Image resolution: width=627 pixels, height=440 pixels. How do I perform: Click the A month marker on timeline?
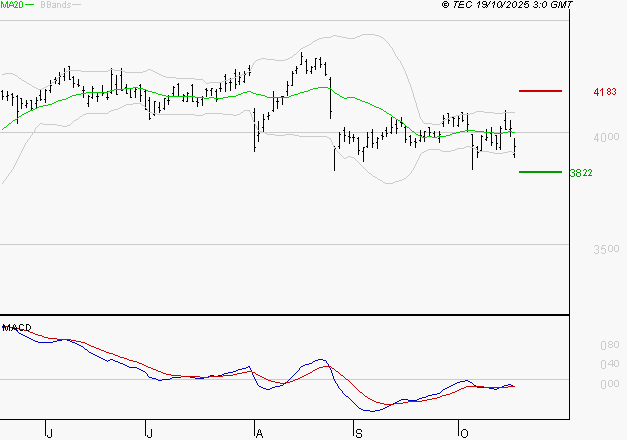(x=259, y=434)
